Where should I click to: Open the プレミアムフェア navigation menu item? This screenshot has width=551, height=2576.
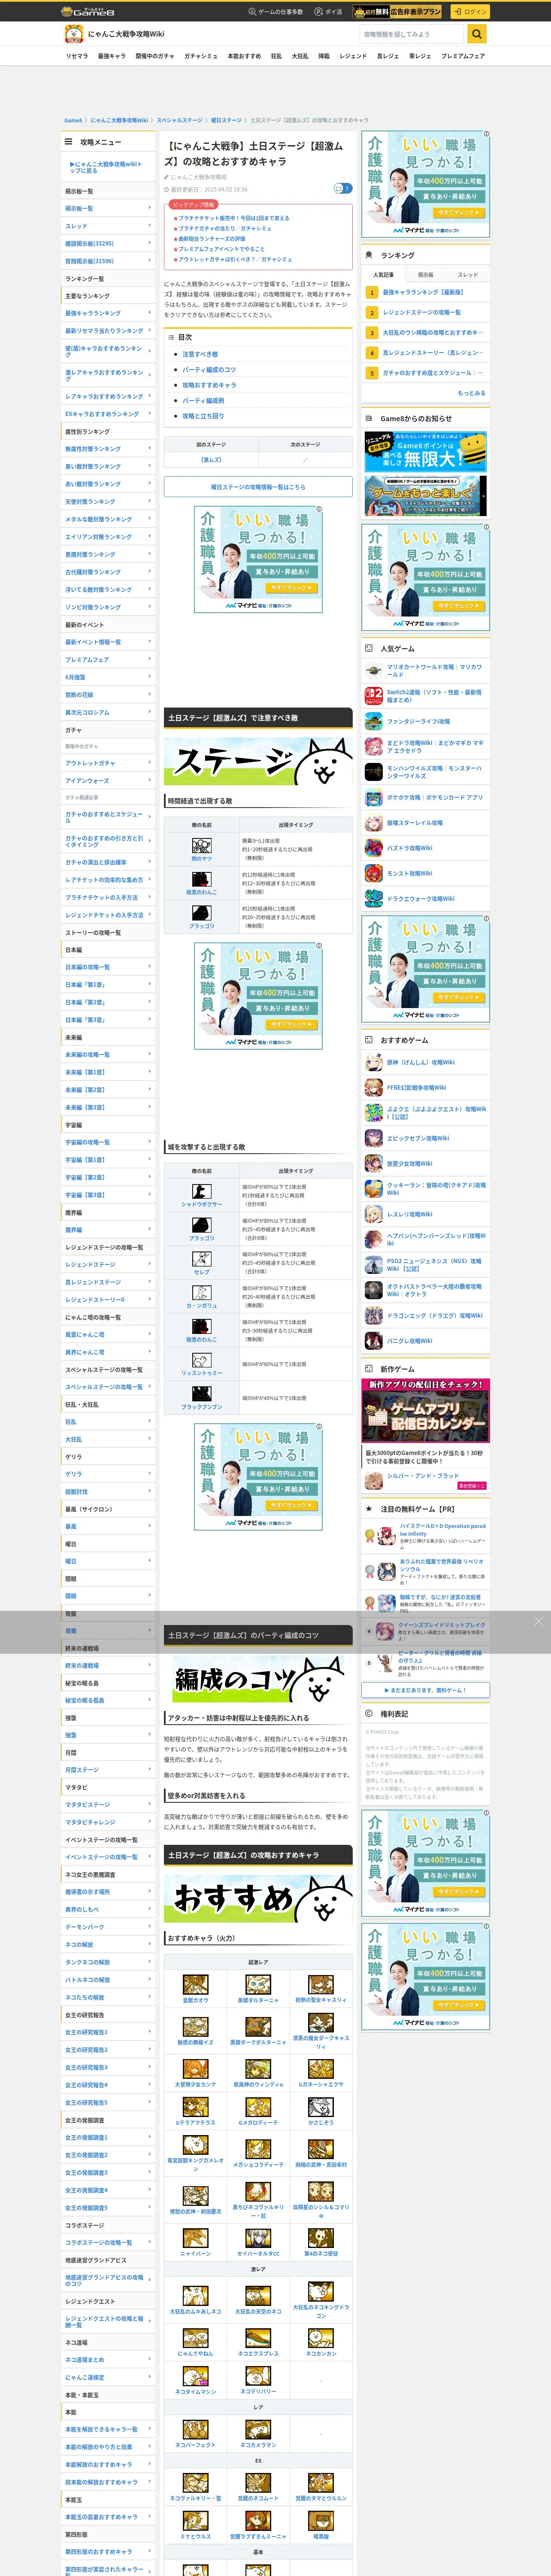pos(463,56)
